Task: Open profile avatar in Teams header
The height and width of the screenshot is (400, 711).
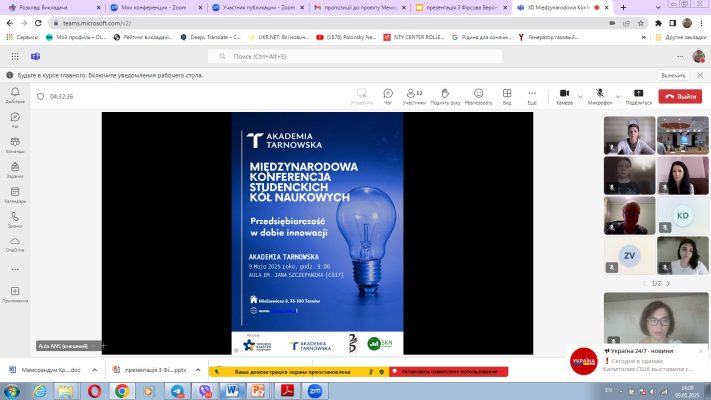Action: coord(699,56)
